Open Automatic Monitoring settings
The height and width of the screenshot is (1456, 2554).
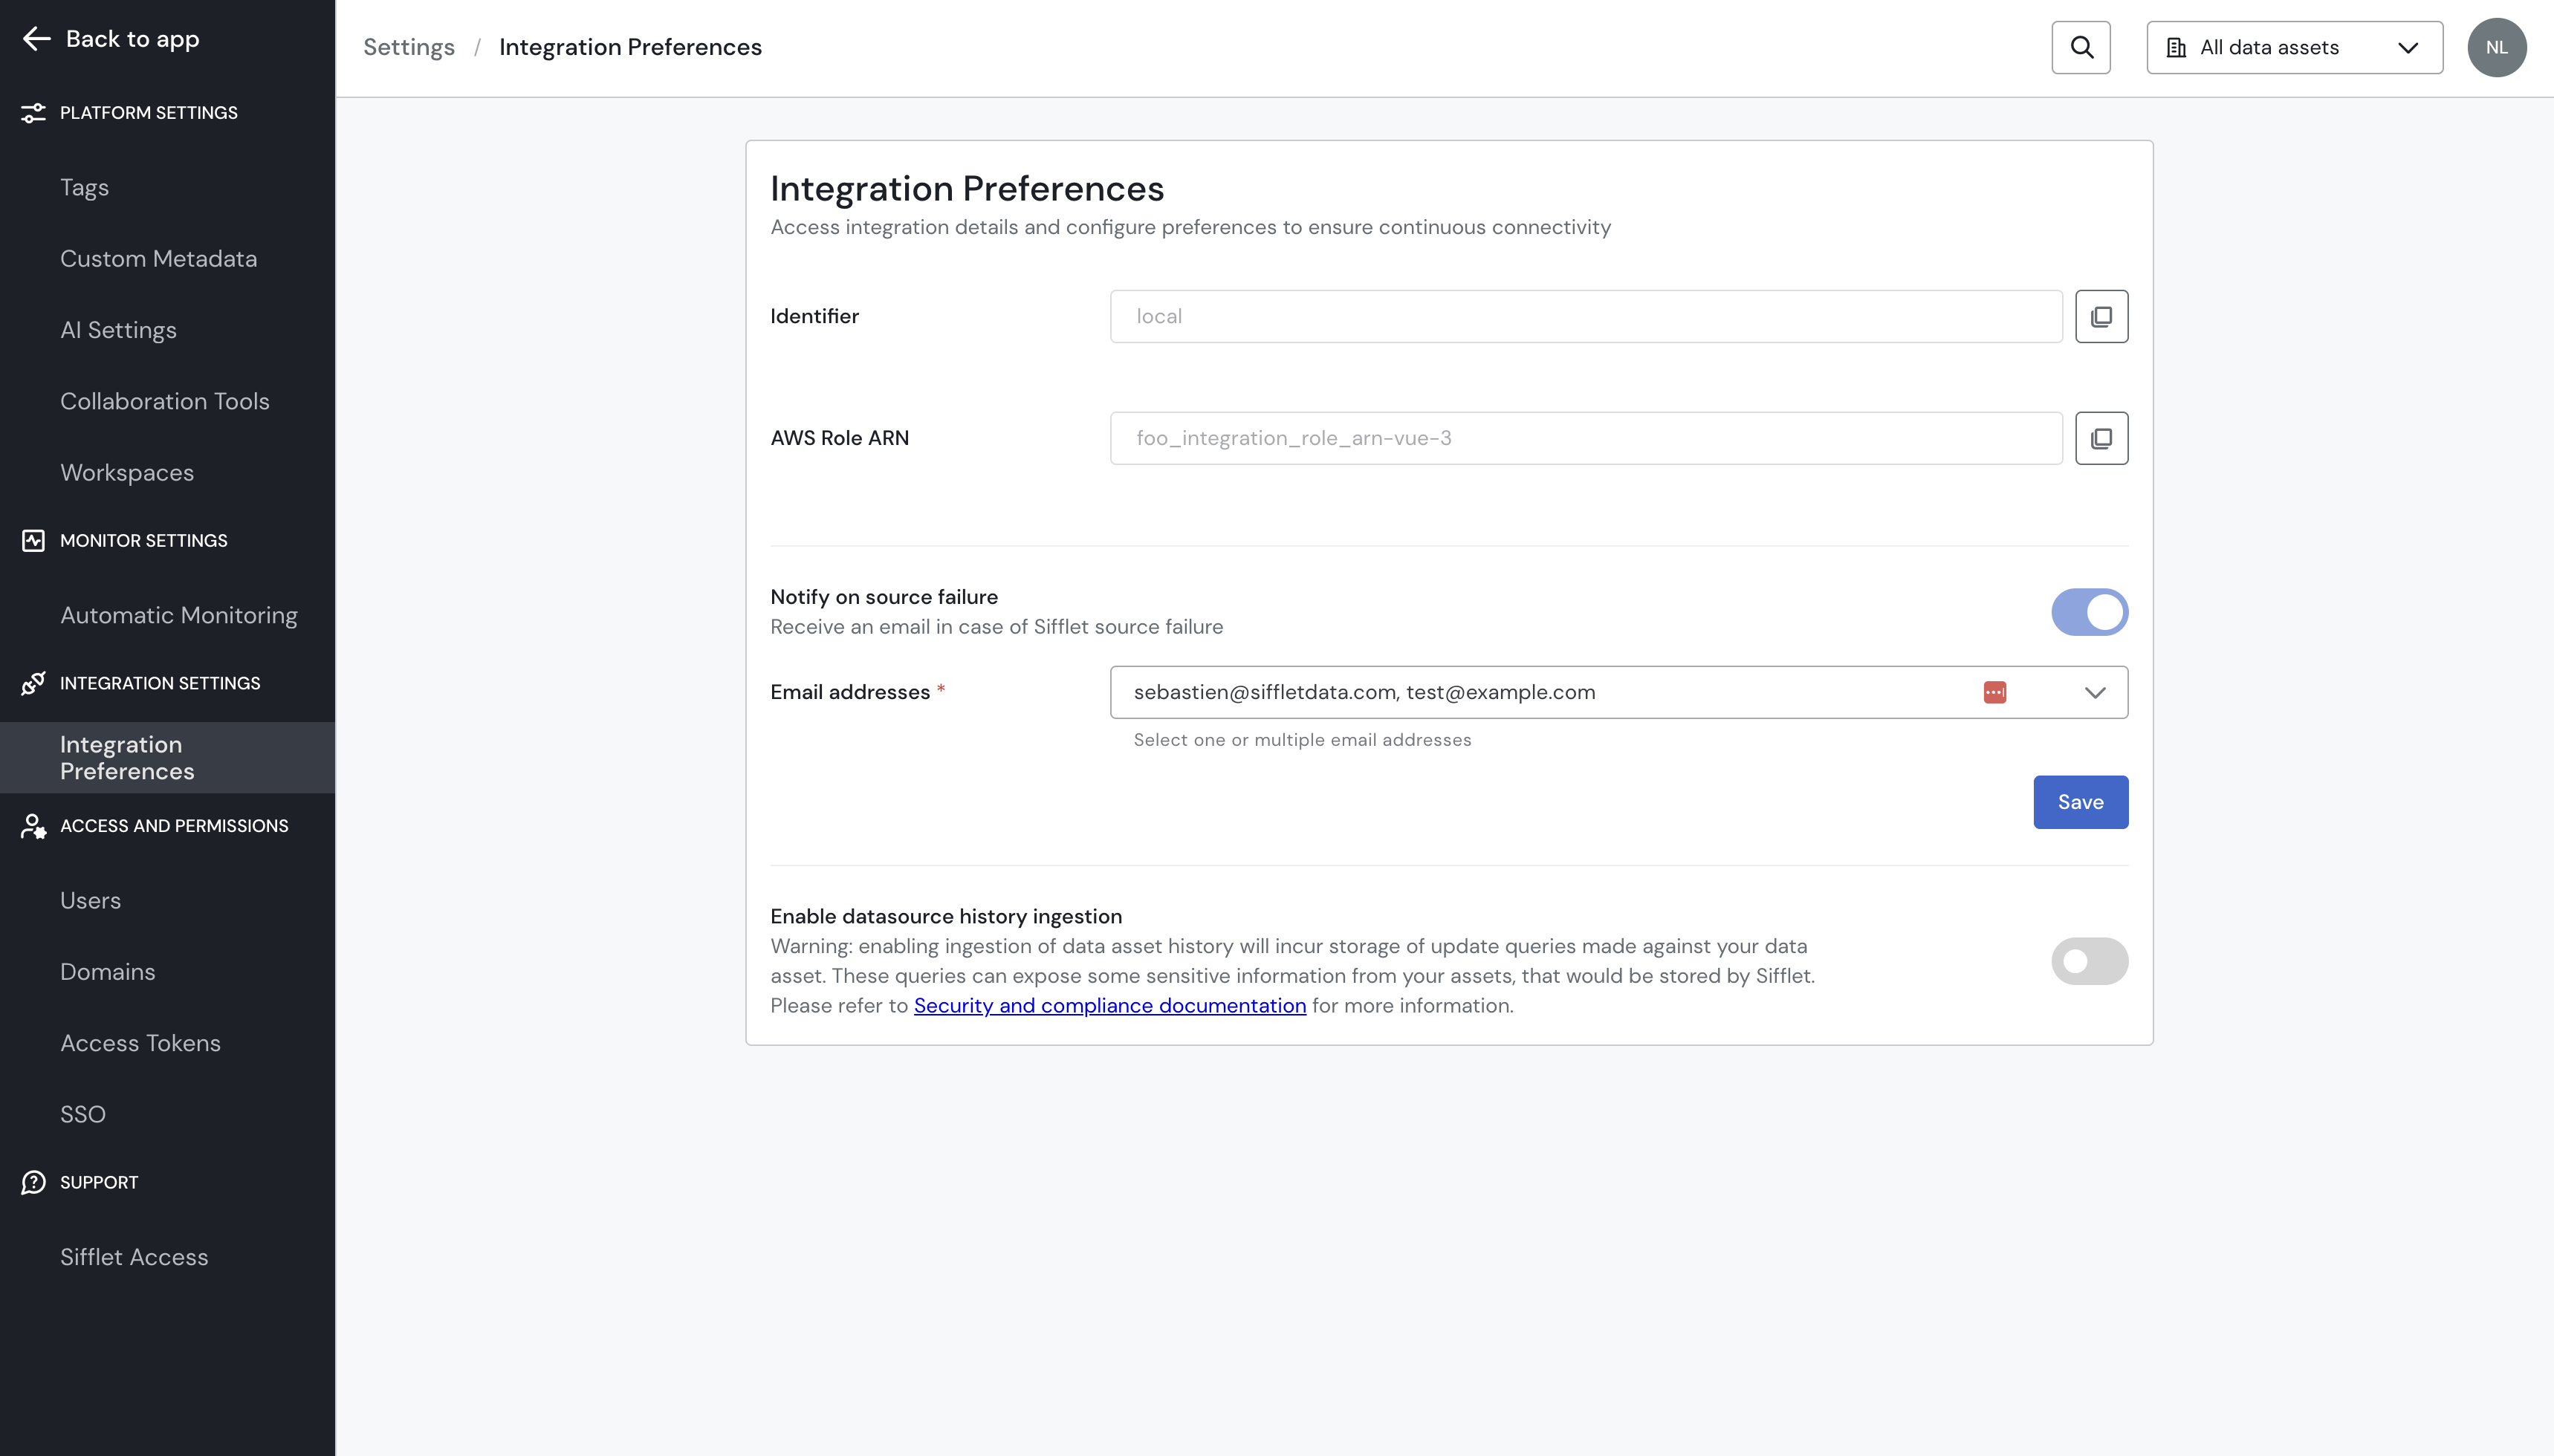point(179,615)
